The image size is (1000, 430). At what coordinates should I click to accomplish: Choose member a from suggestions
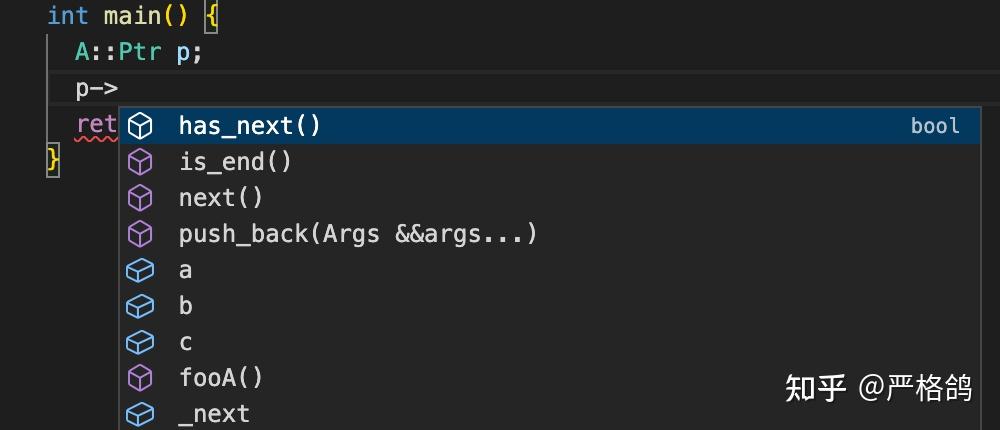click(x=186, y=270)
